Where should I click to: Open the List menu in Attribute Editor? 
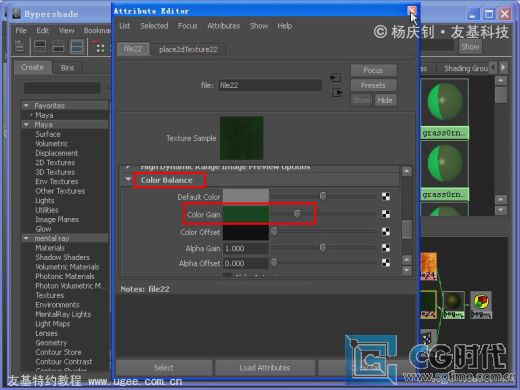pyautogui.click(x=125, y=26)
